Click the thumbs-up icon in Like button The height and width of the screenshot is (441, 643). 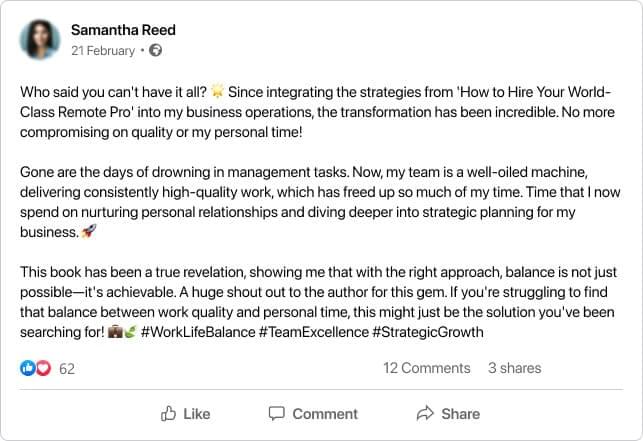pos(167,413)
